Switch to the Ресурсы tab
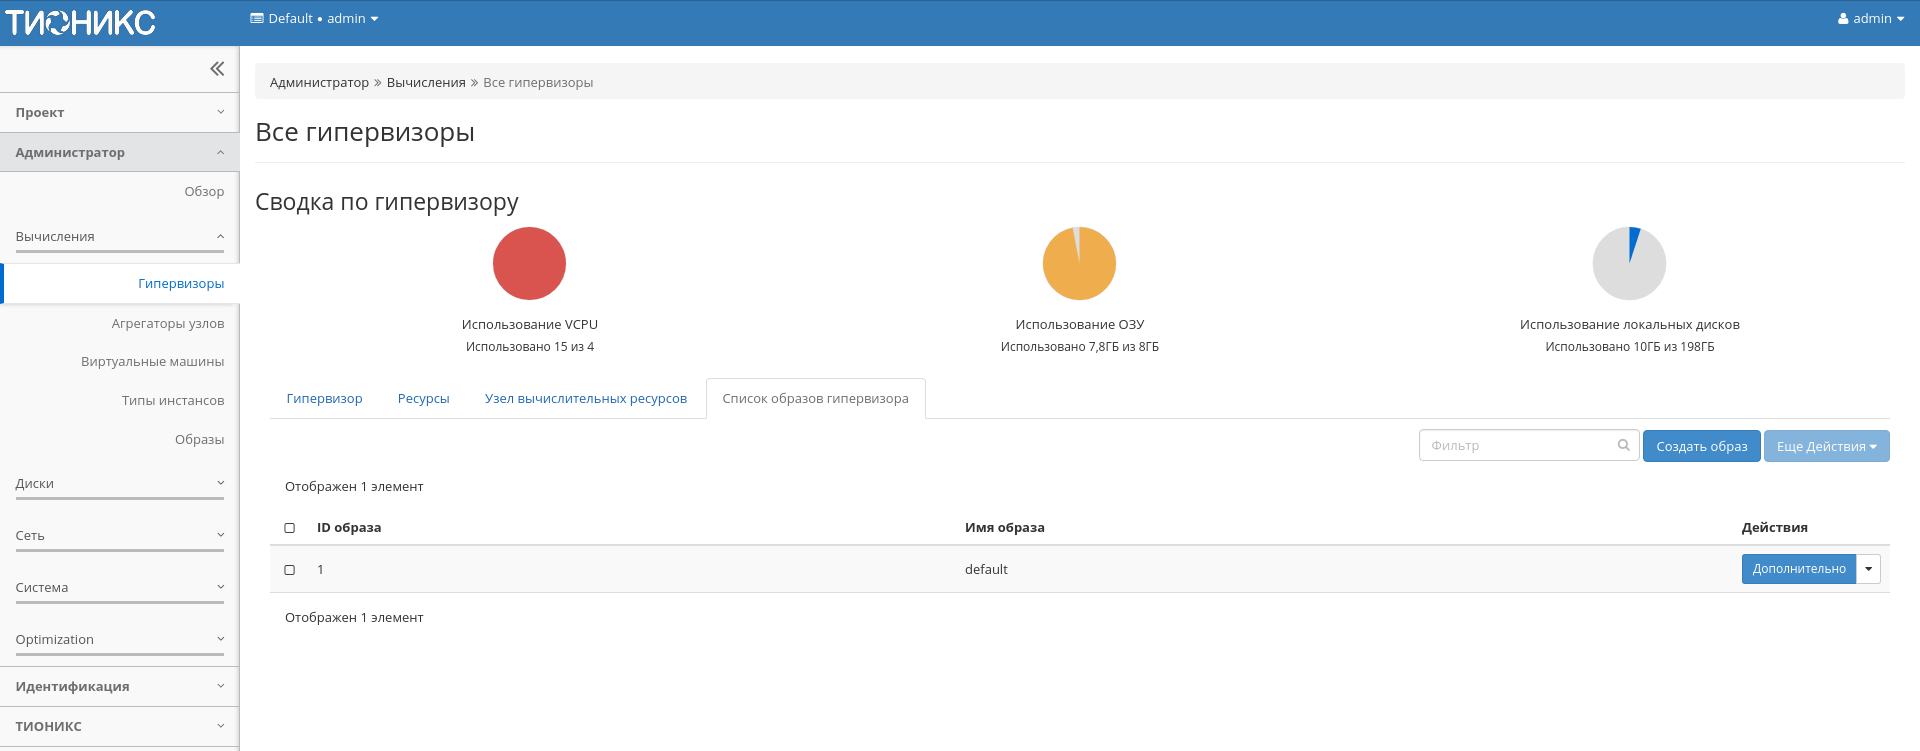Screen dimensions: 1920x751 (x=423, y=399)
